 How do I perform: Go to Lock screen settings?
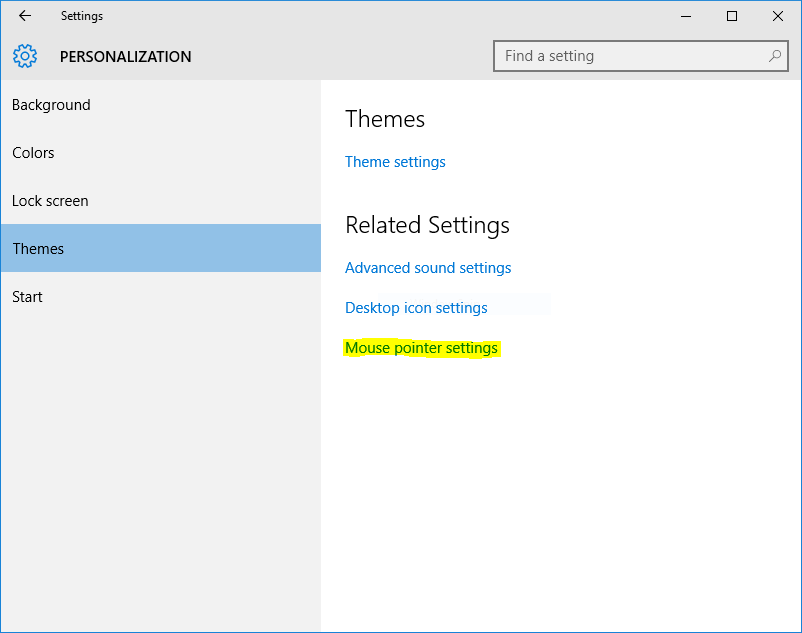(50, 201)
